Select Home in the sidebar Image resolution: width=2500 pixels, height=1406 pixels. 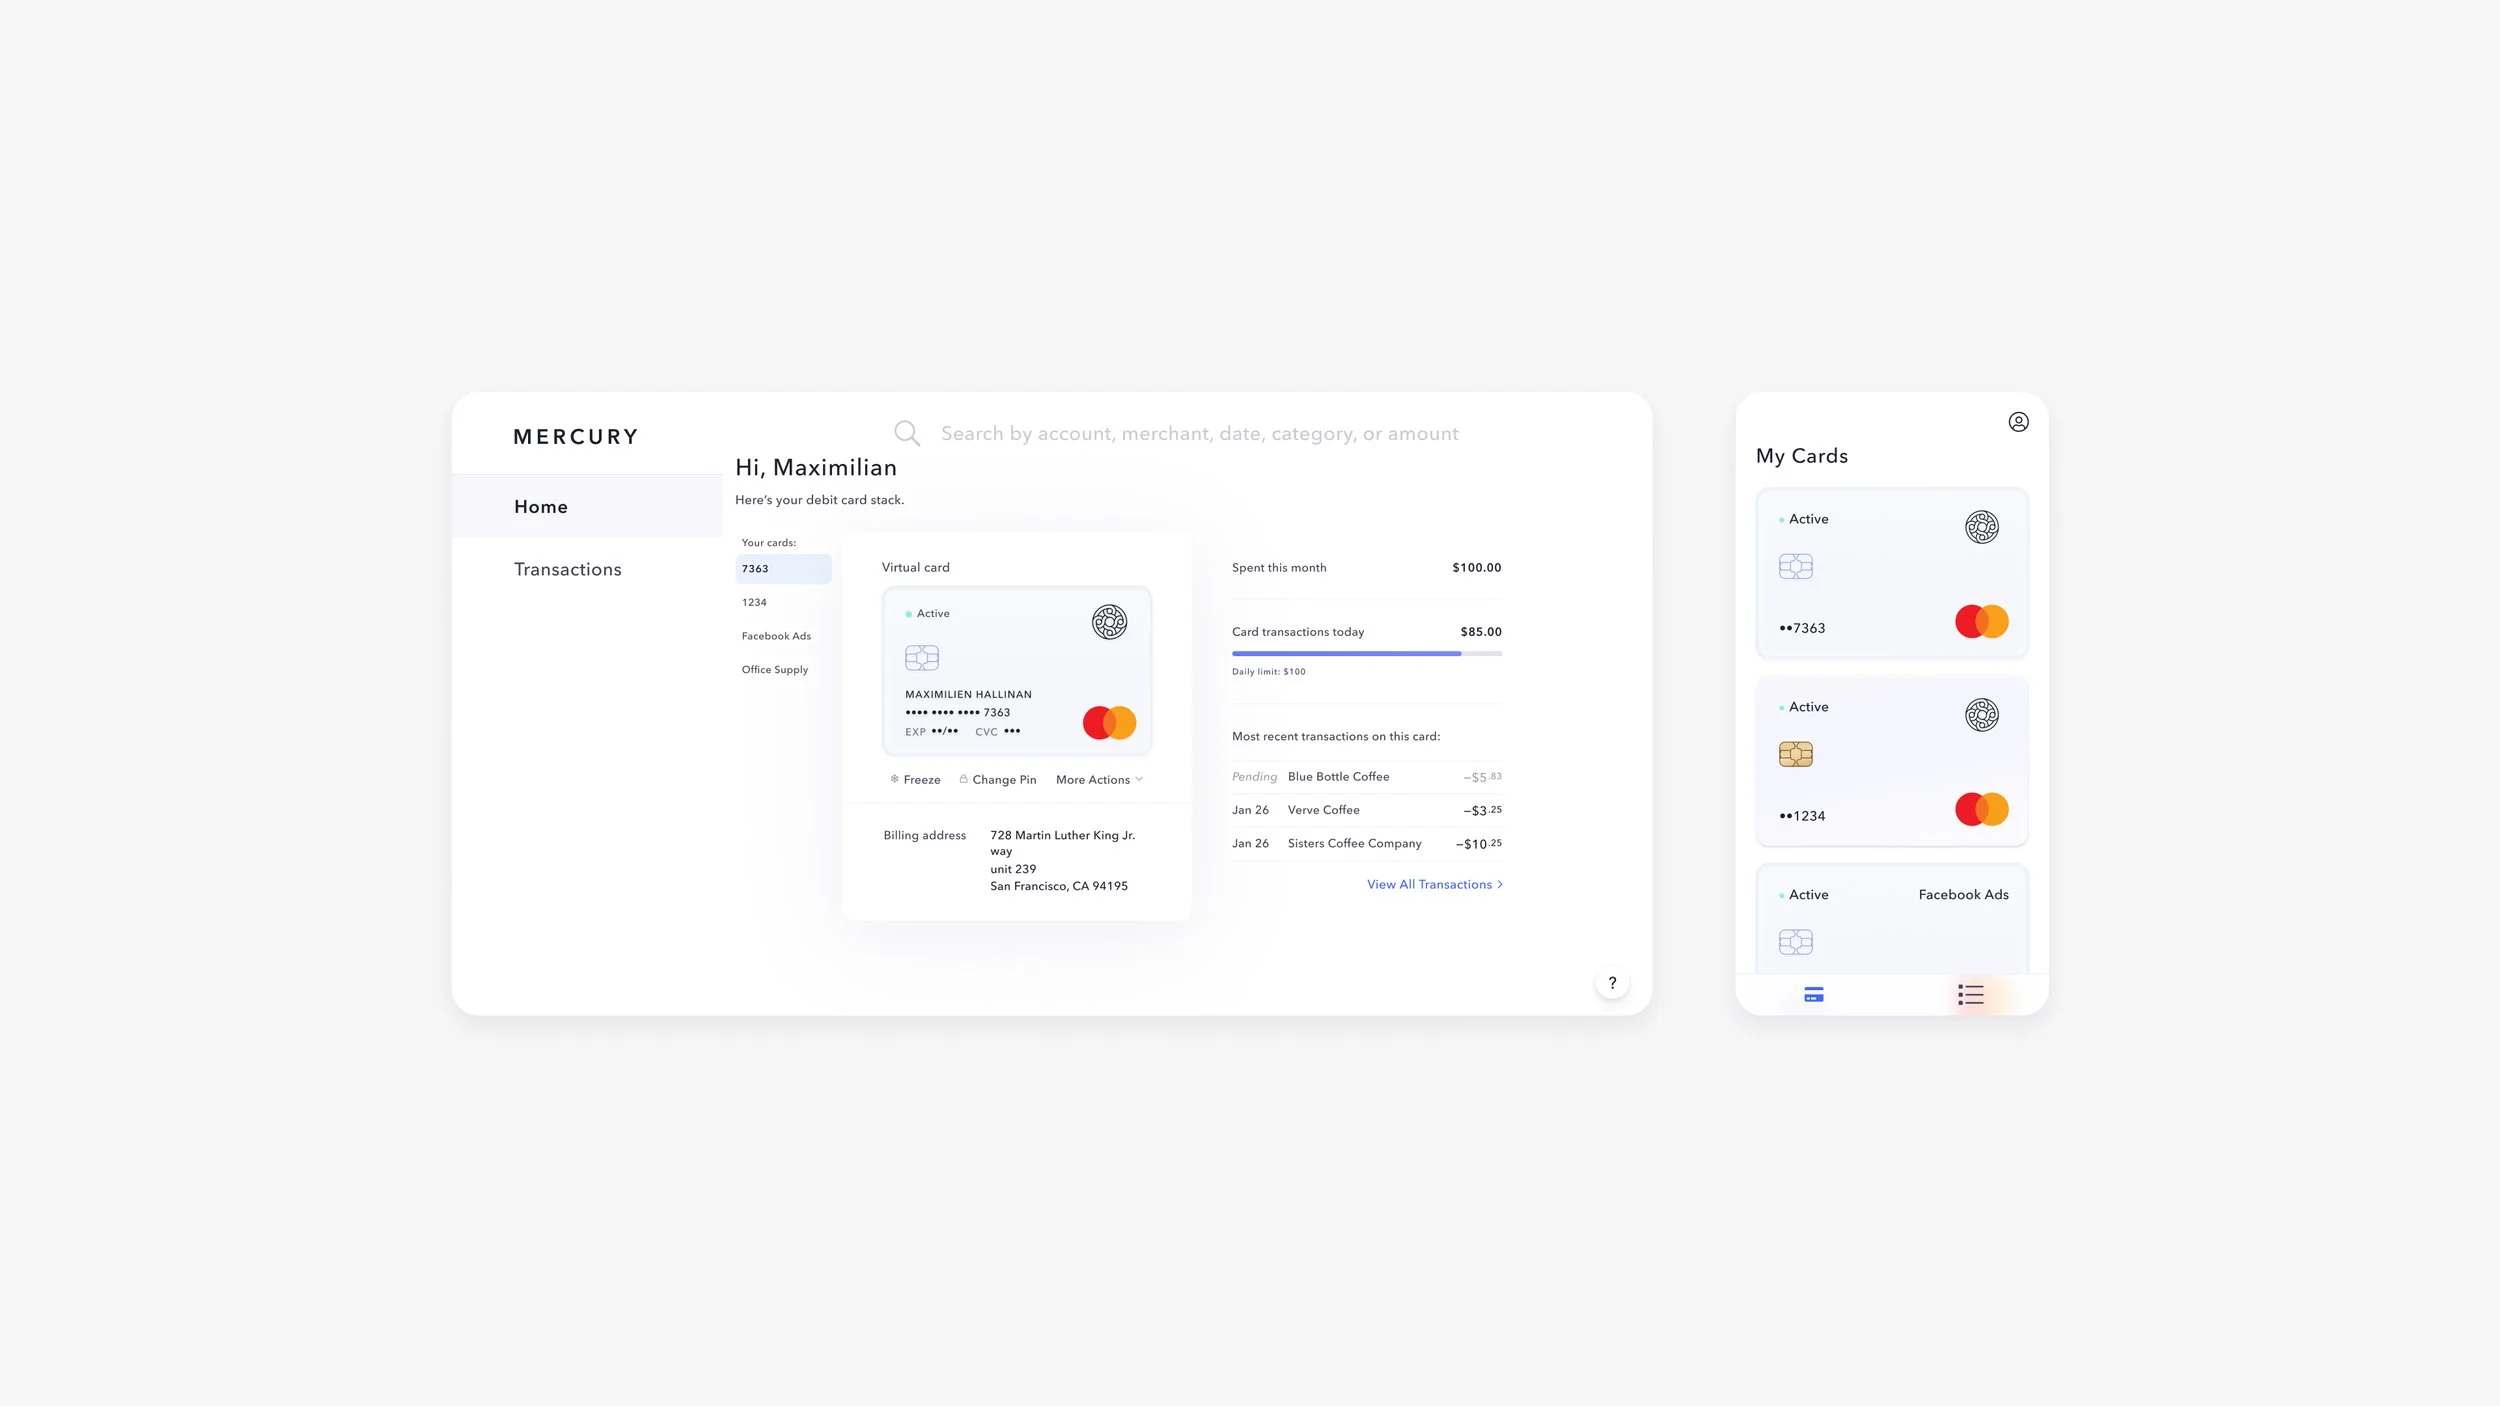pos(541,507)
